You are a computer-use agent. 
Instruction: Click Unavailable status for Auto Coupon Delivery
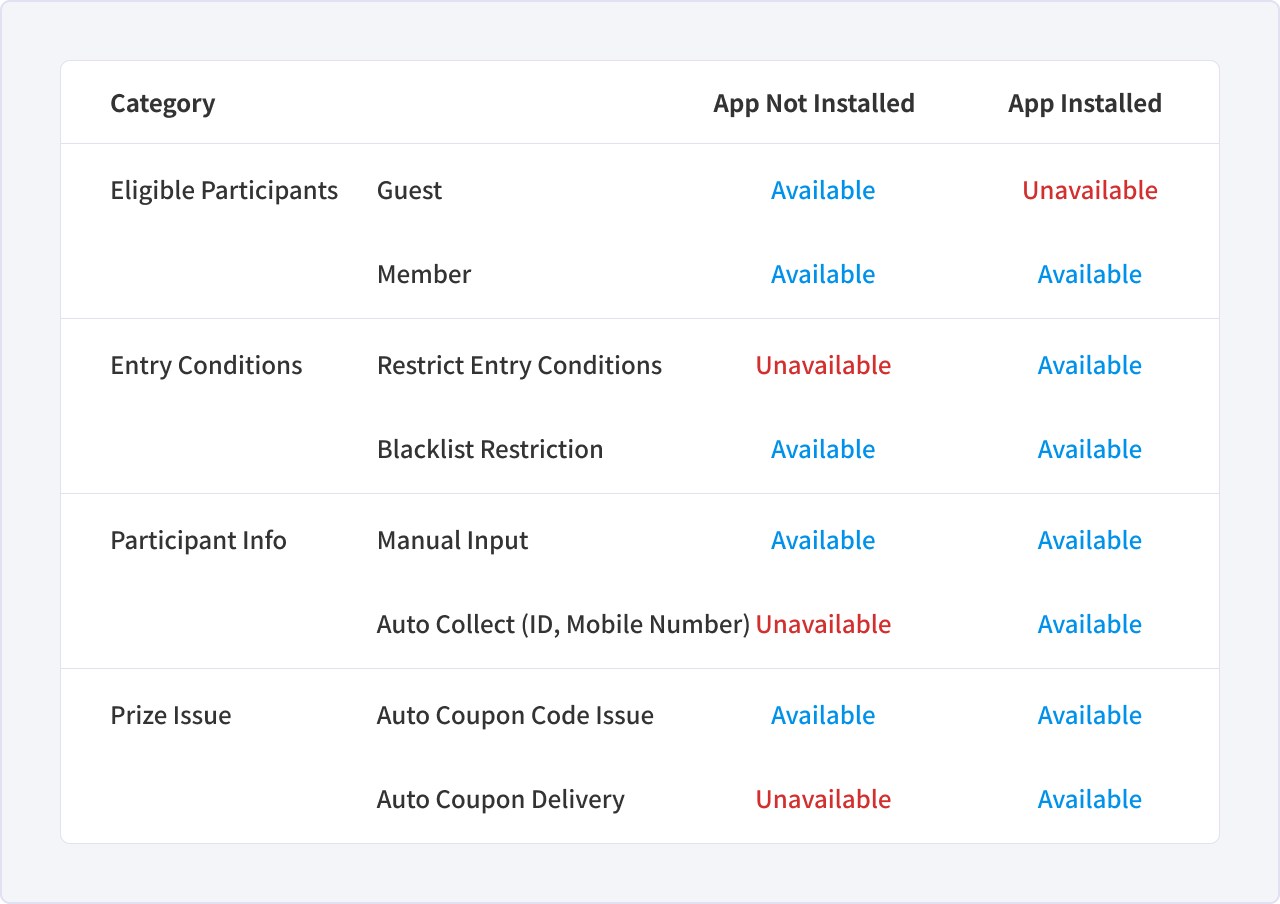coord(823,799)
